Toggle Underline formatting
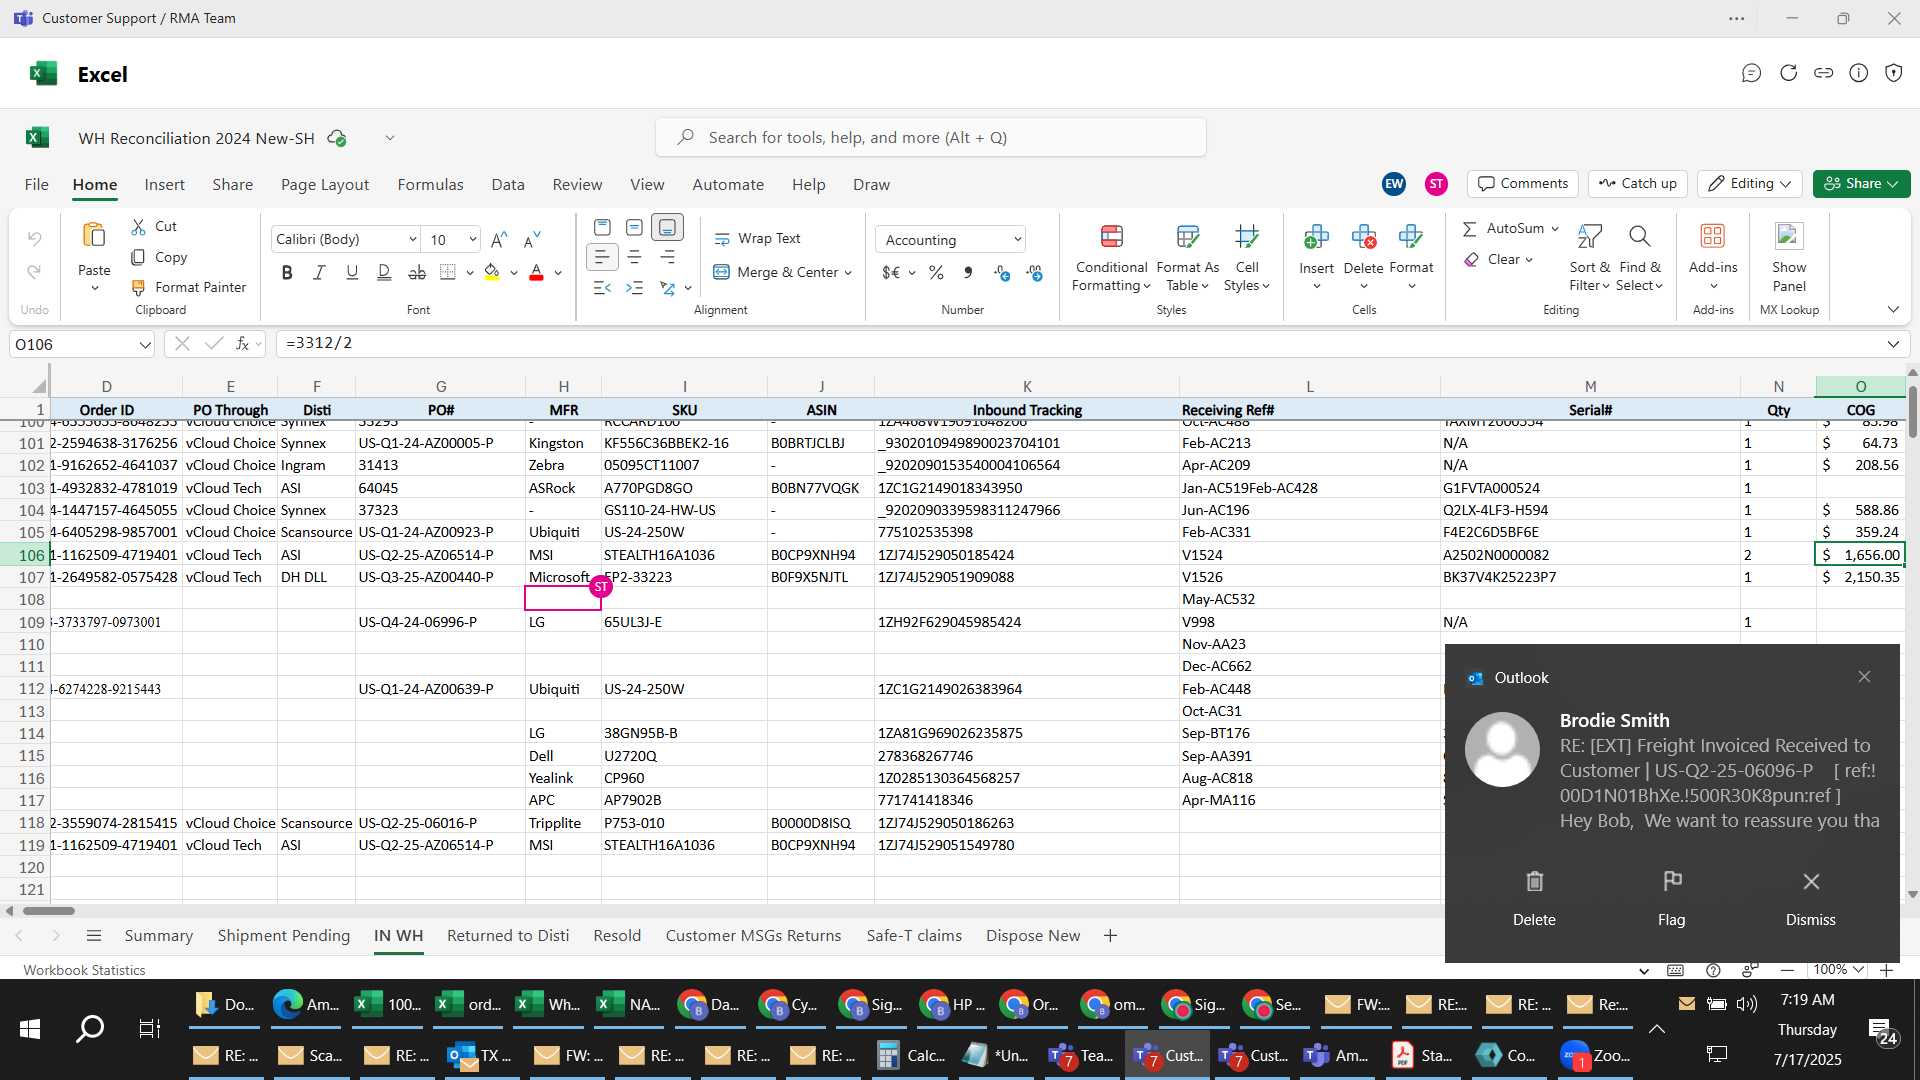Screen dimensions: 1920x1080 tap(351, 272)
